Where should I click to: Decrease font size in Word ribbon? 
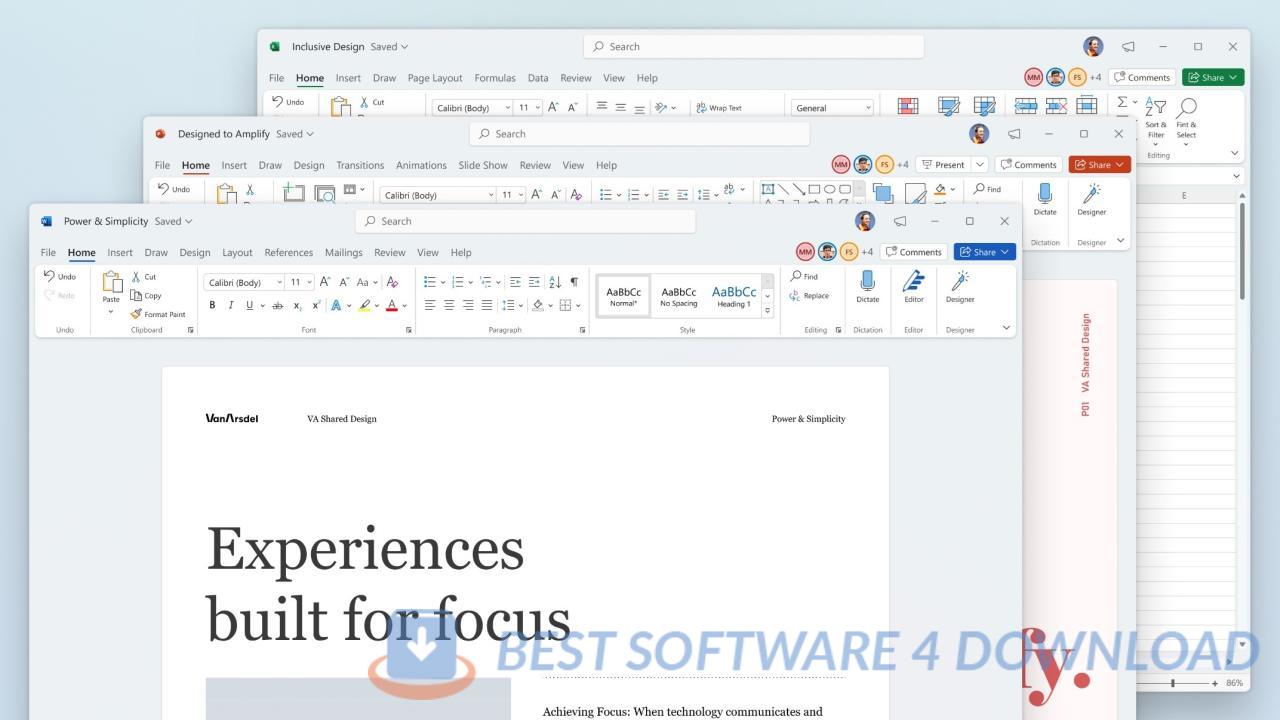click(344, 282)
